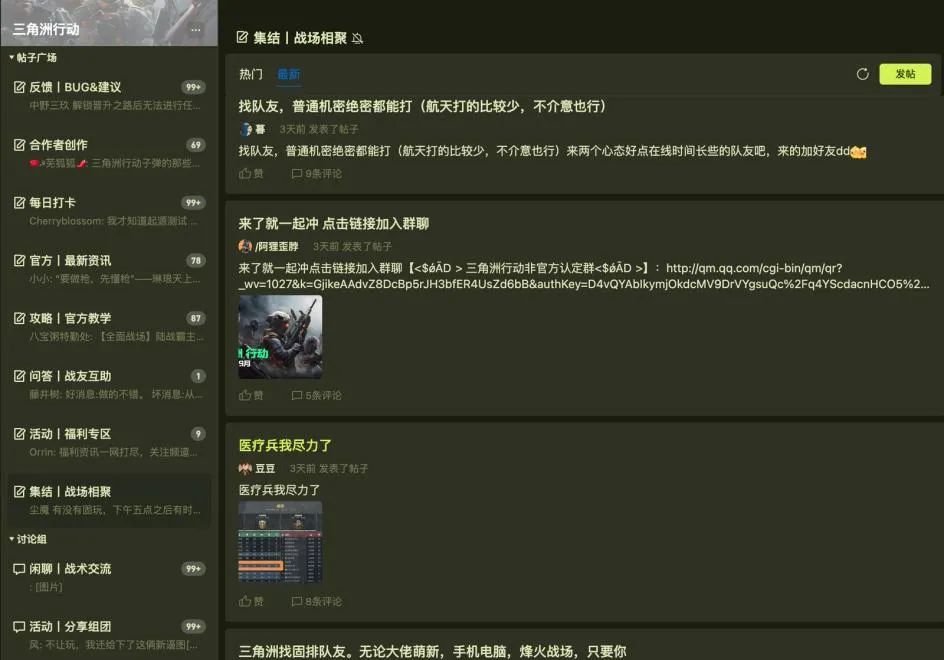Open 9条评论 on the 找队友 post
This screenshot has height=660, width=944.
(317, 174)
